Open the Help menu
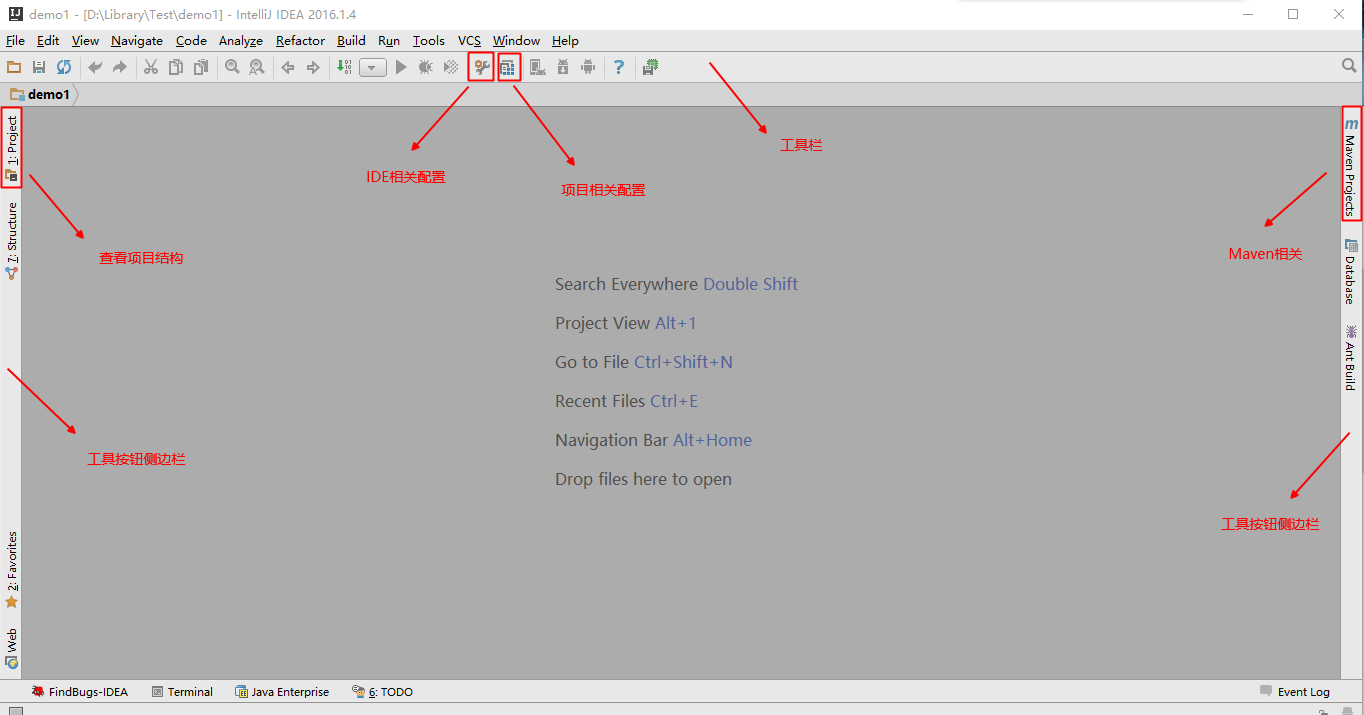Viewport: 1364px width, 715px height. (x=565, y=41)
